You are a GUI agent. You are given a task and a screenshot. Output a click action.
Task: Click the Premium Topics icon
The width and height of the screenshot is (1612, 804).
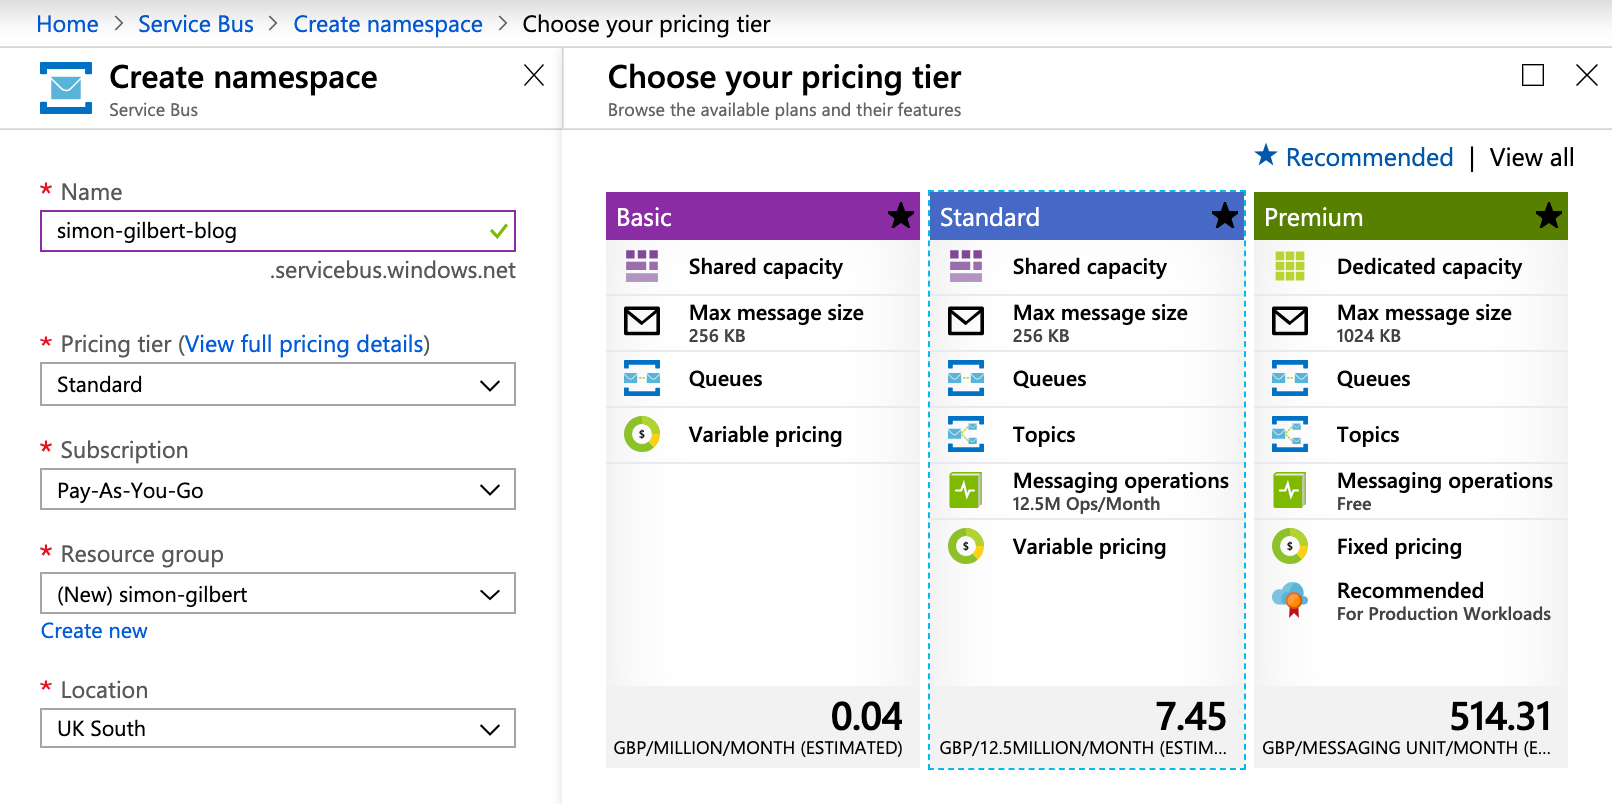(1290, 434)
